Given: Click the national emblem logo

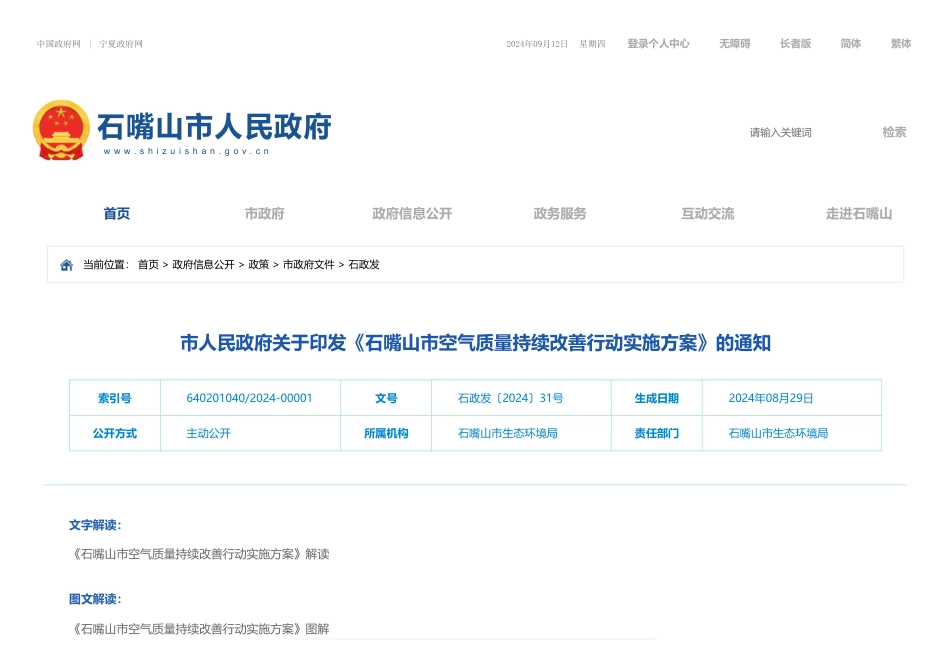Looking at the screenshot, I should 61,129.
